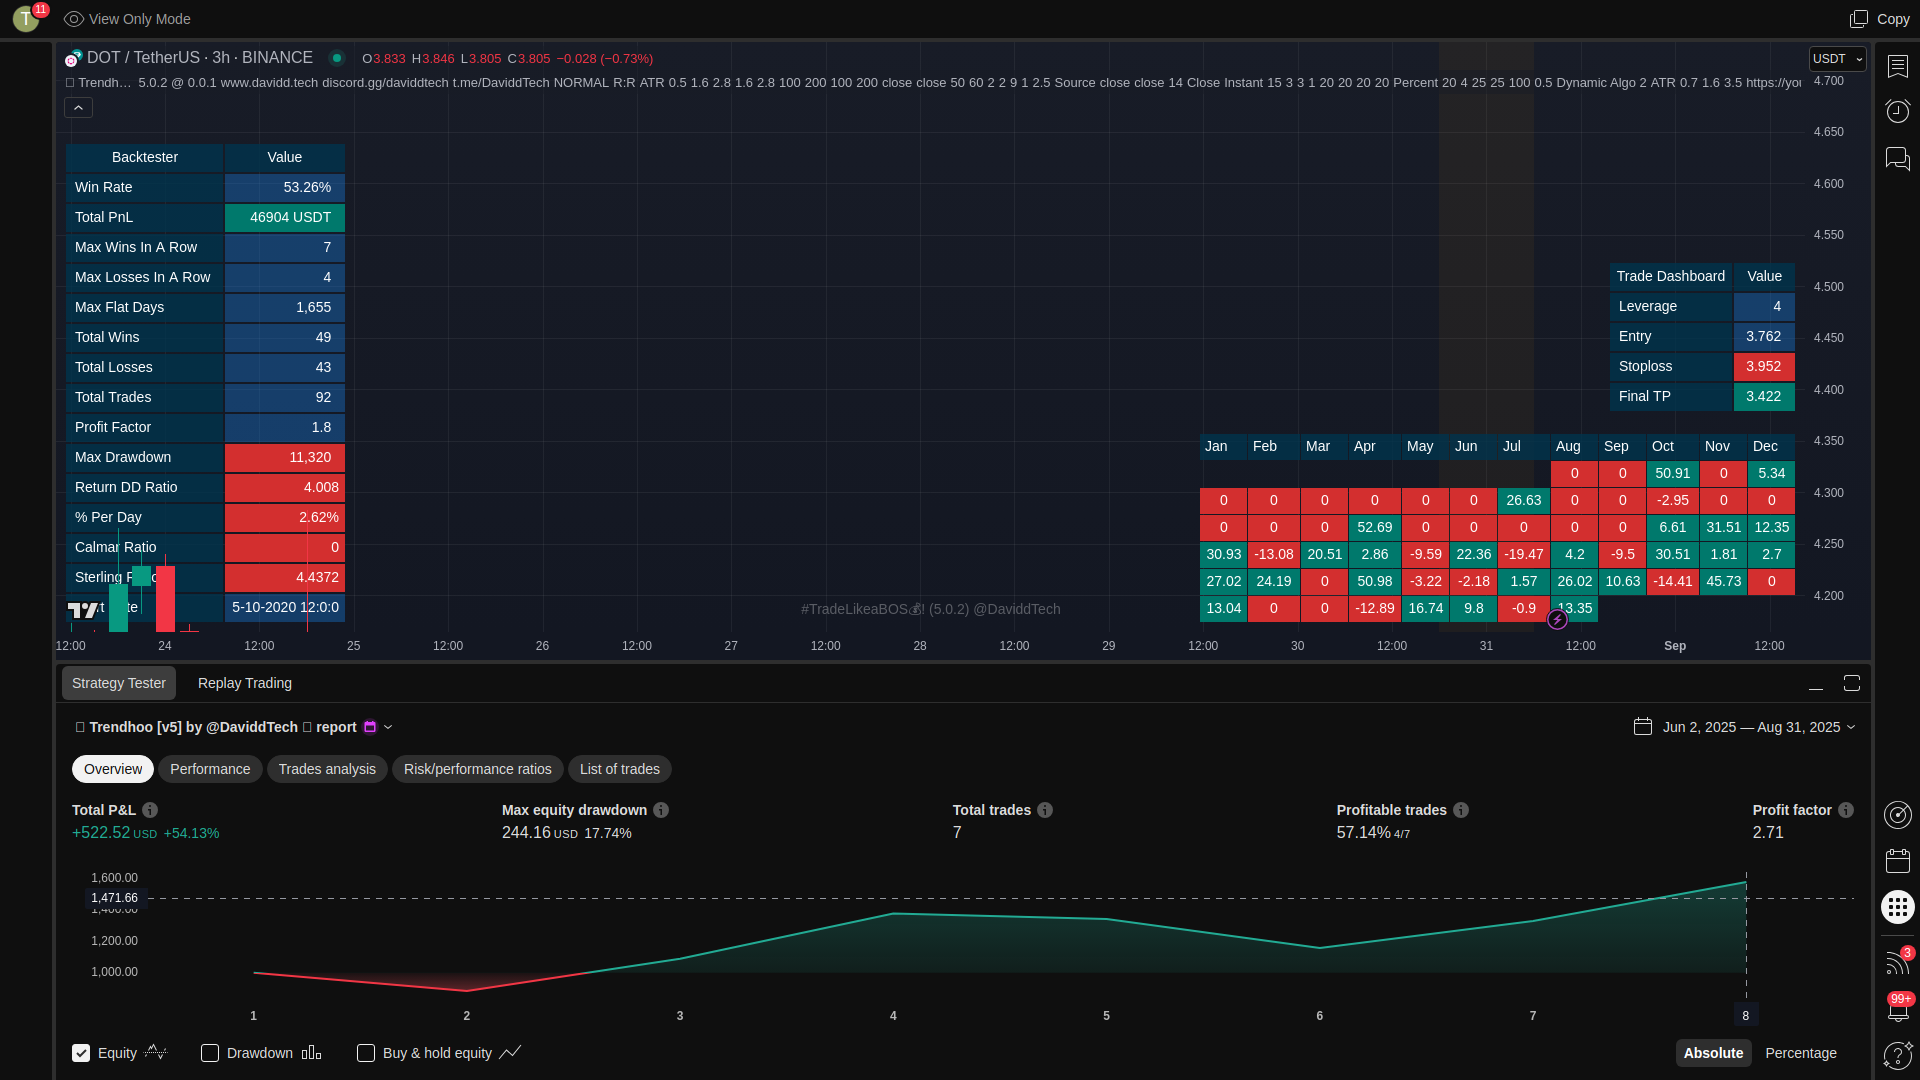Click the green market status dot
This screenshot has height=1080, width=1920.
point(337,58)
